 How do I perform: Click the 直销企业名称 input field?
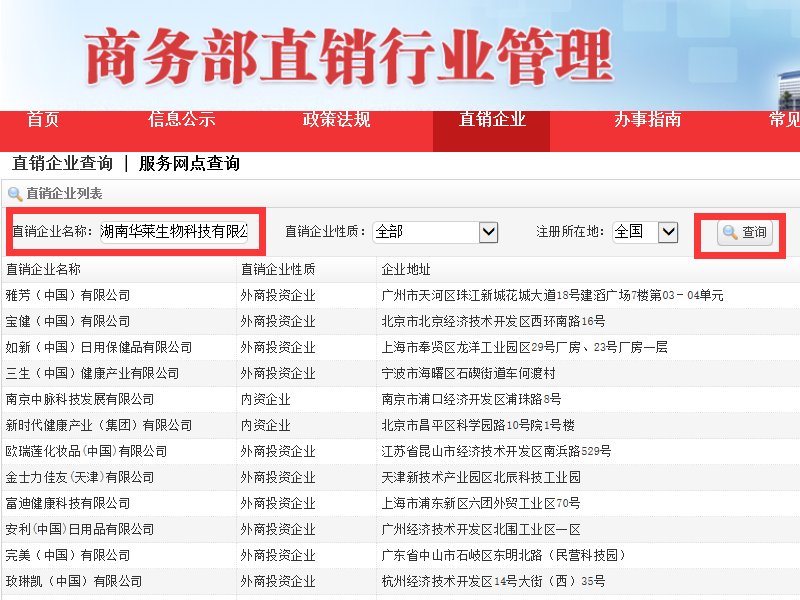pyautogui.click(x=170, y=231)
